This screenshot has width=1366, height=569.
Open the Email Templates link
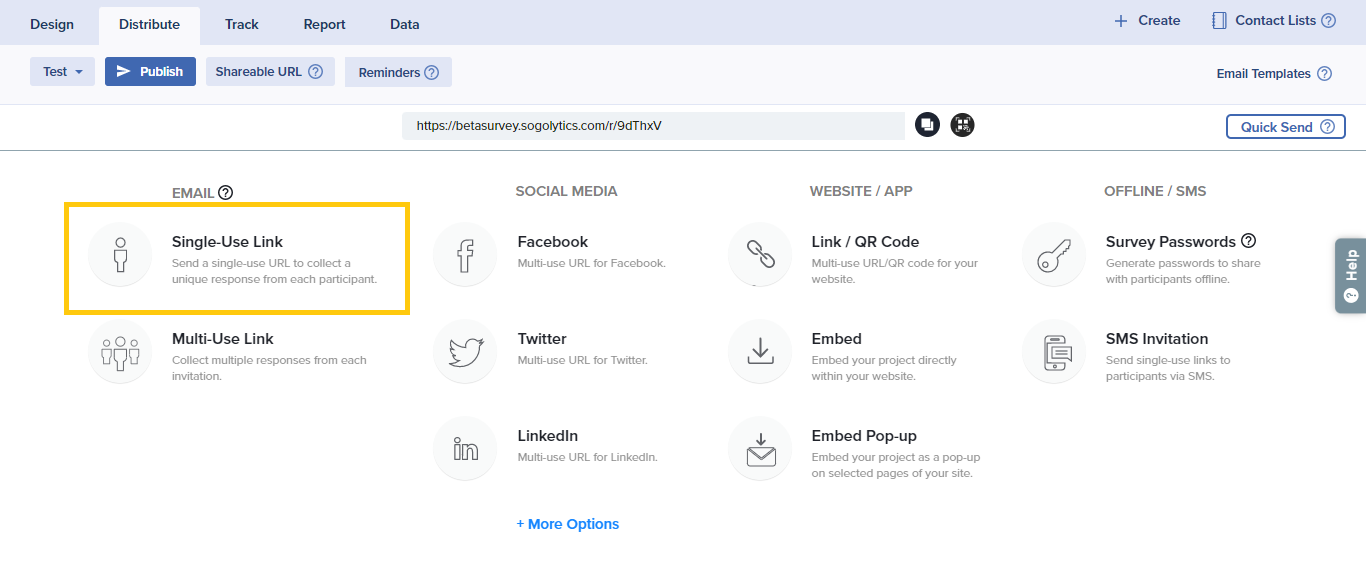coord(1263,74)
